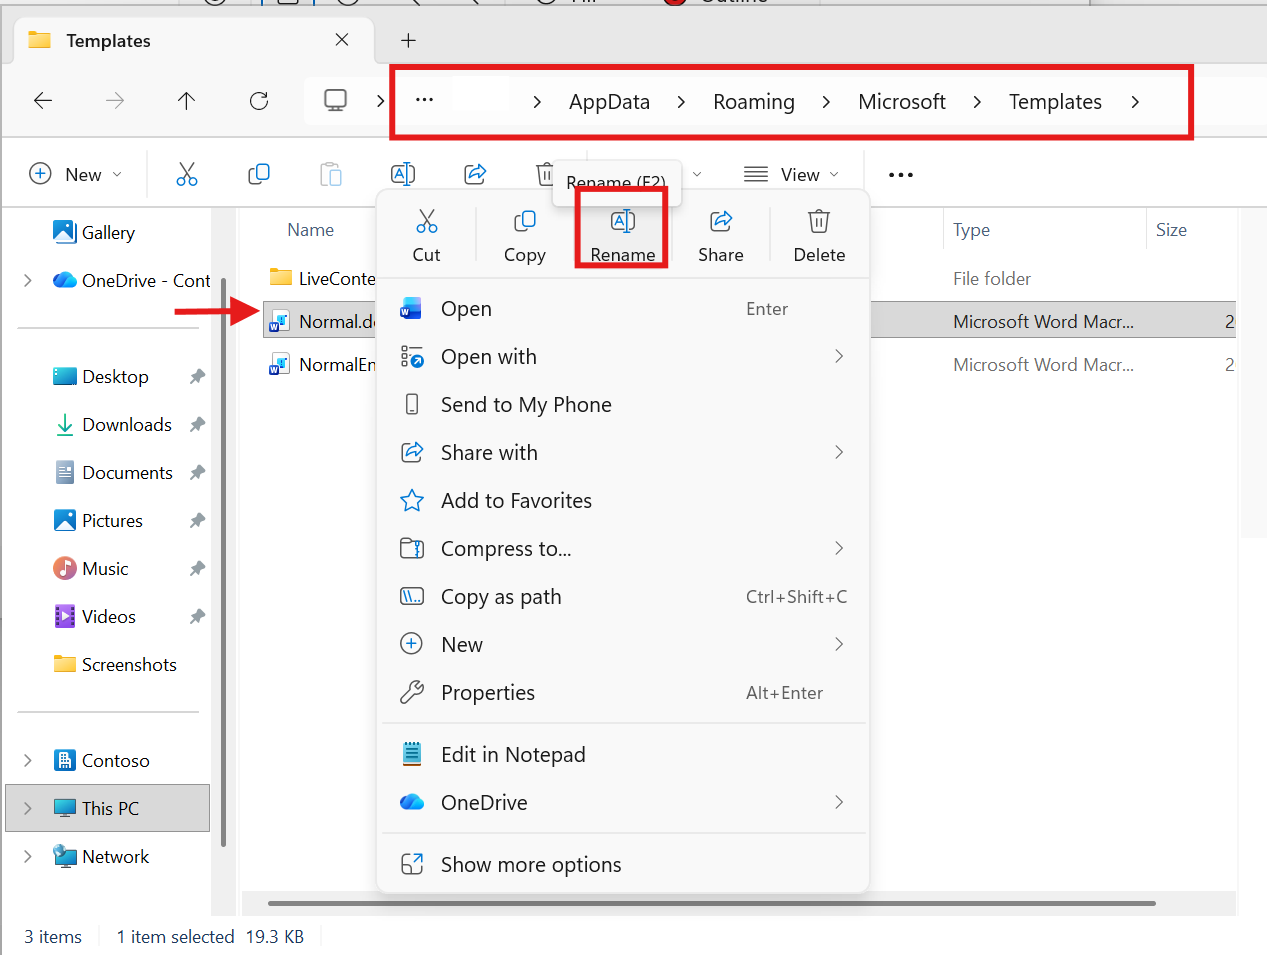The width and height of the screenshot is (1267, 955).
Task: Click the Microsoft breadcrumb segment
Action: click(x=902, y=102)
